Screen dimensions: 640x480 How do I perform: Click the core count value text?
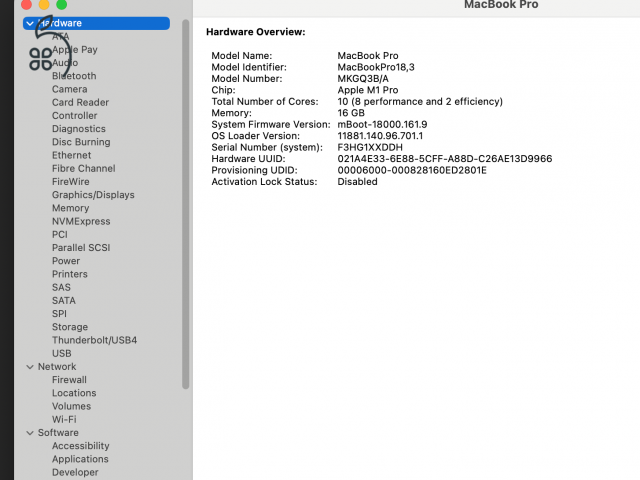pos(420,102)
